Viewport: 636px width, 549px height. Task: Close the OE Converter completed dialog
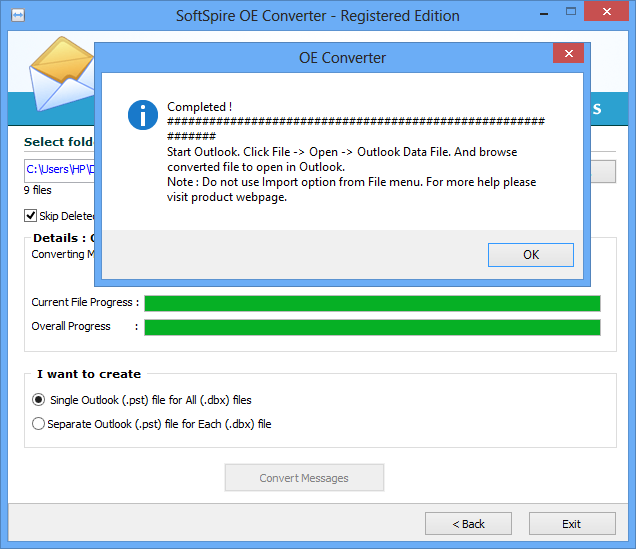568,53
